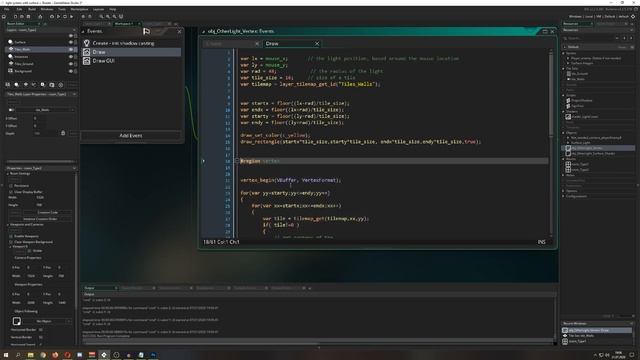Create a new asset layer icon
This screenshot has width=640, height=360.
[x=43, y=84]
